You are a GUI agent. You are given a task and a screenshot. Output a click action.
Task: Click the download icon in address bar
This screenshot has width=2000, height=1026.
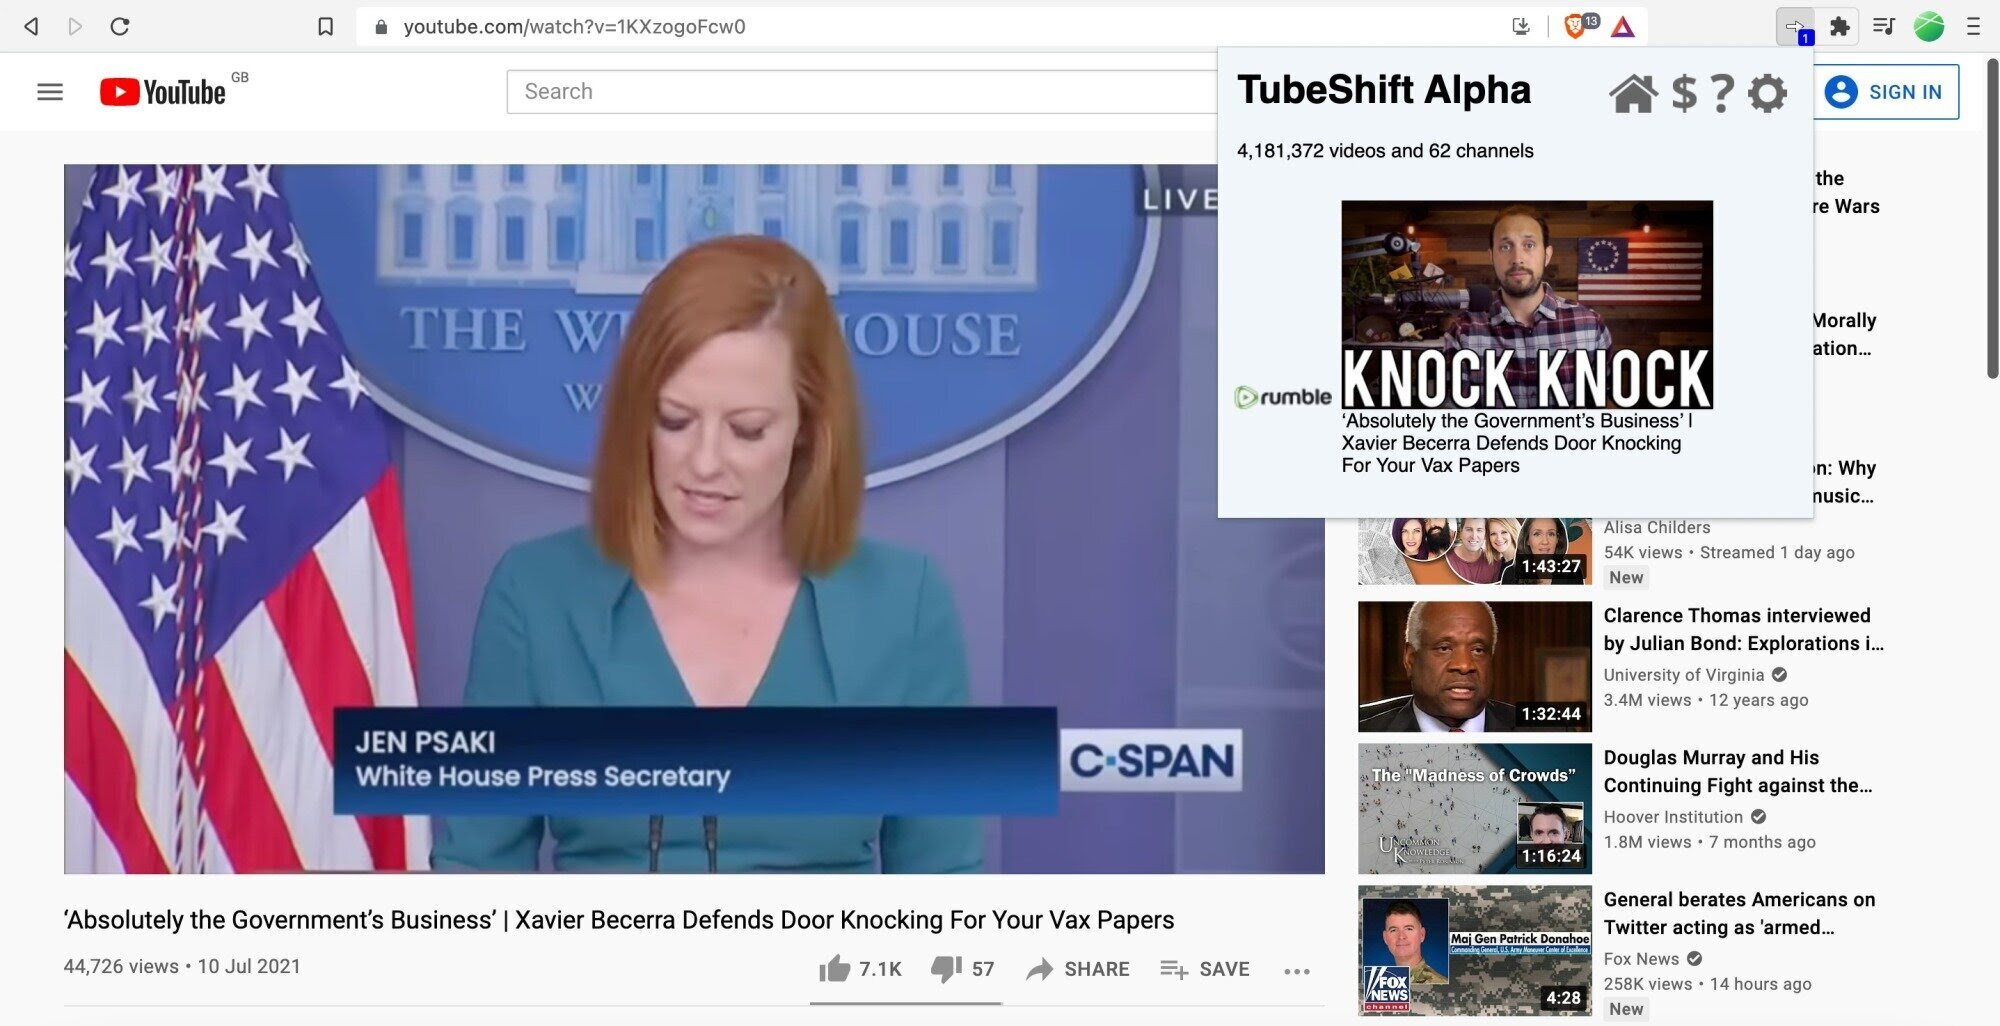1521,27
